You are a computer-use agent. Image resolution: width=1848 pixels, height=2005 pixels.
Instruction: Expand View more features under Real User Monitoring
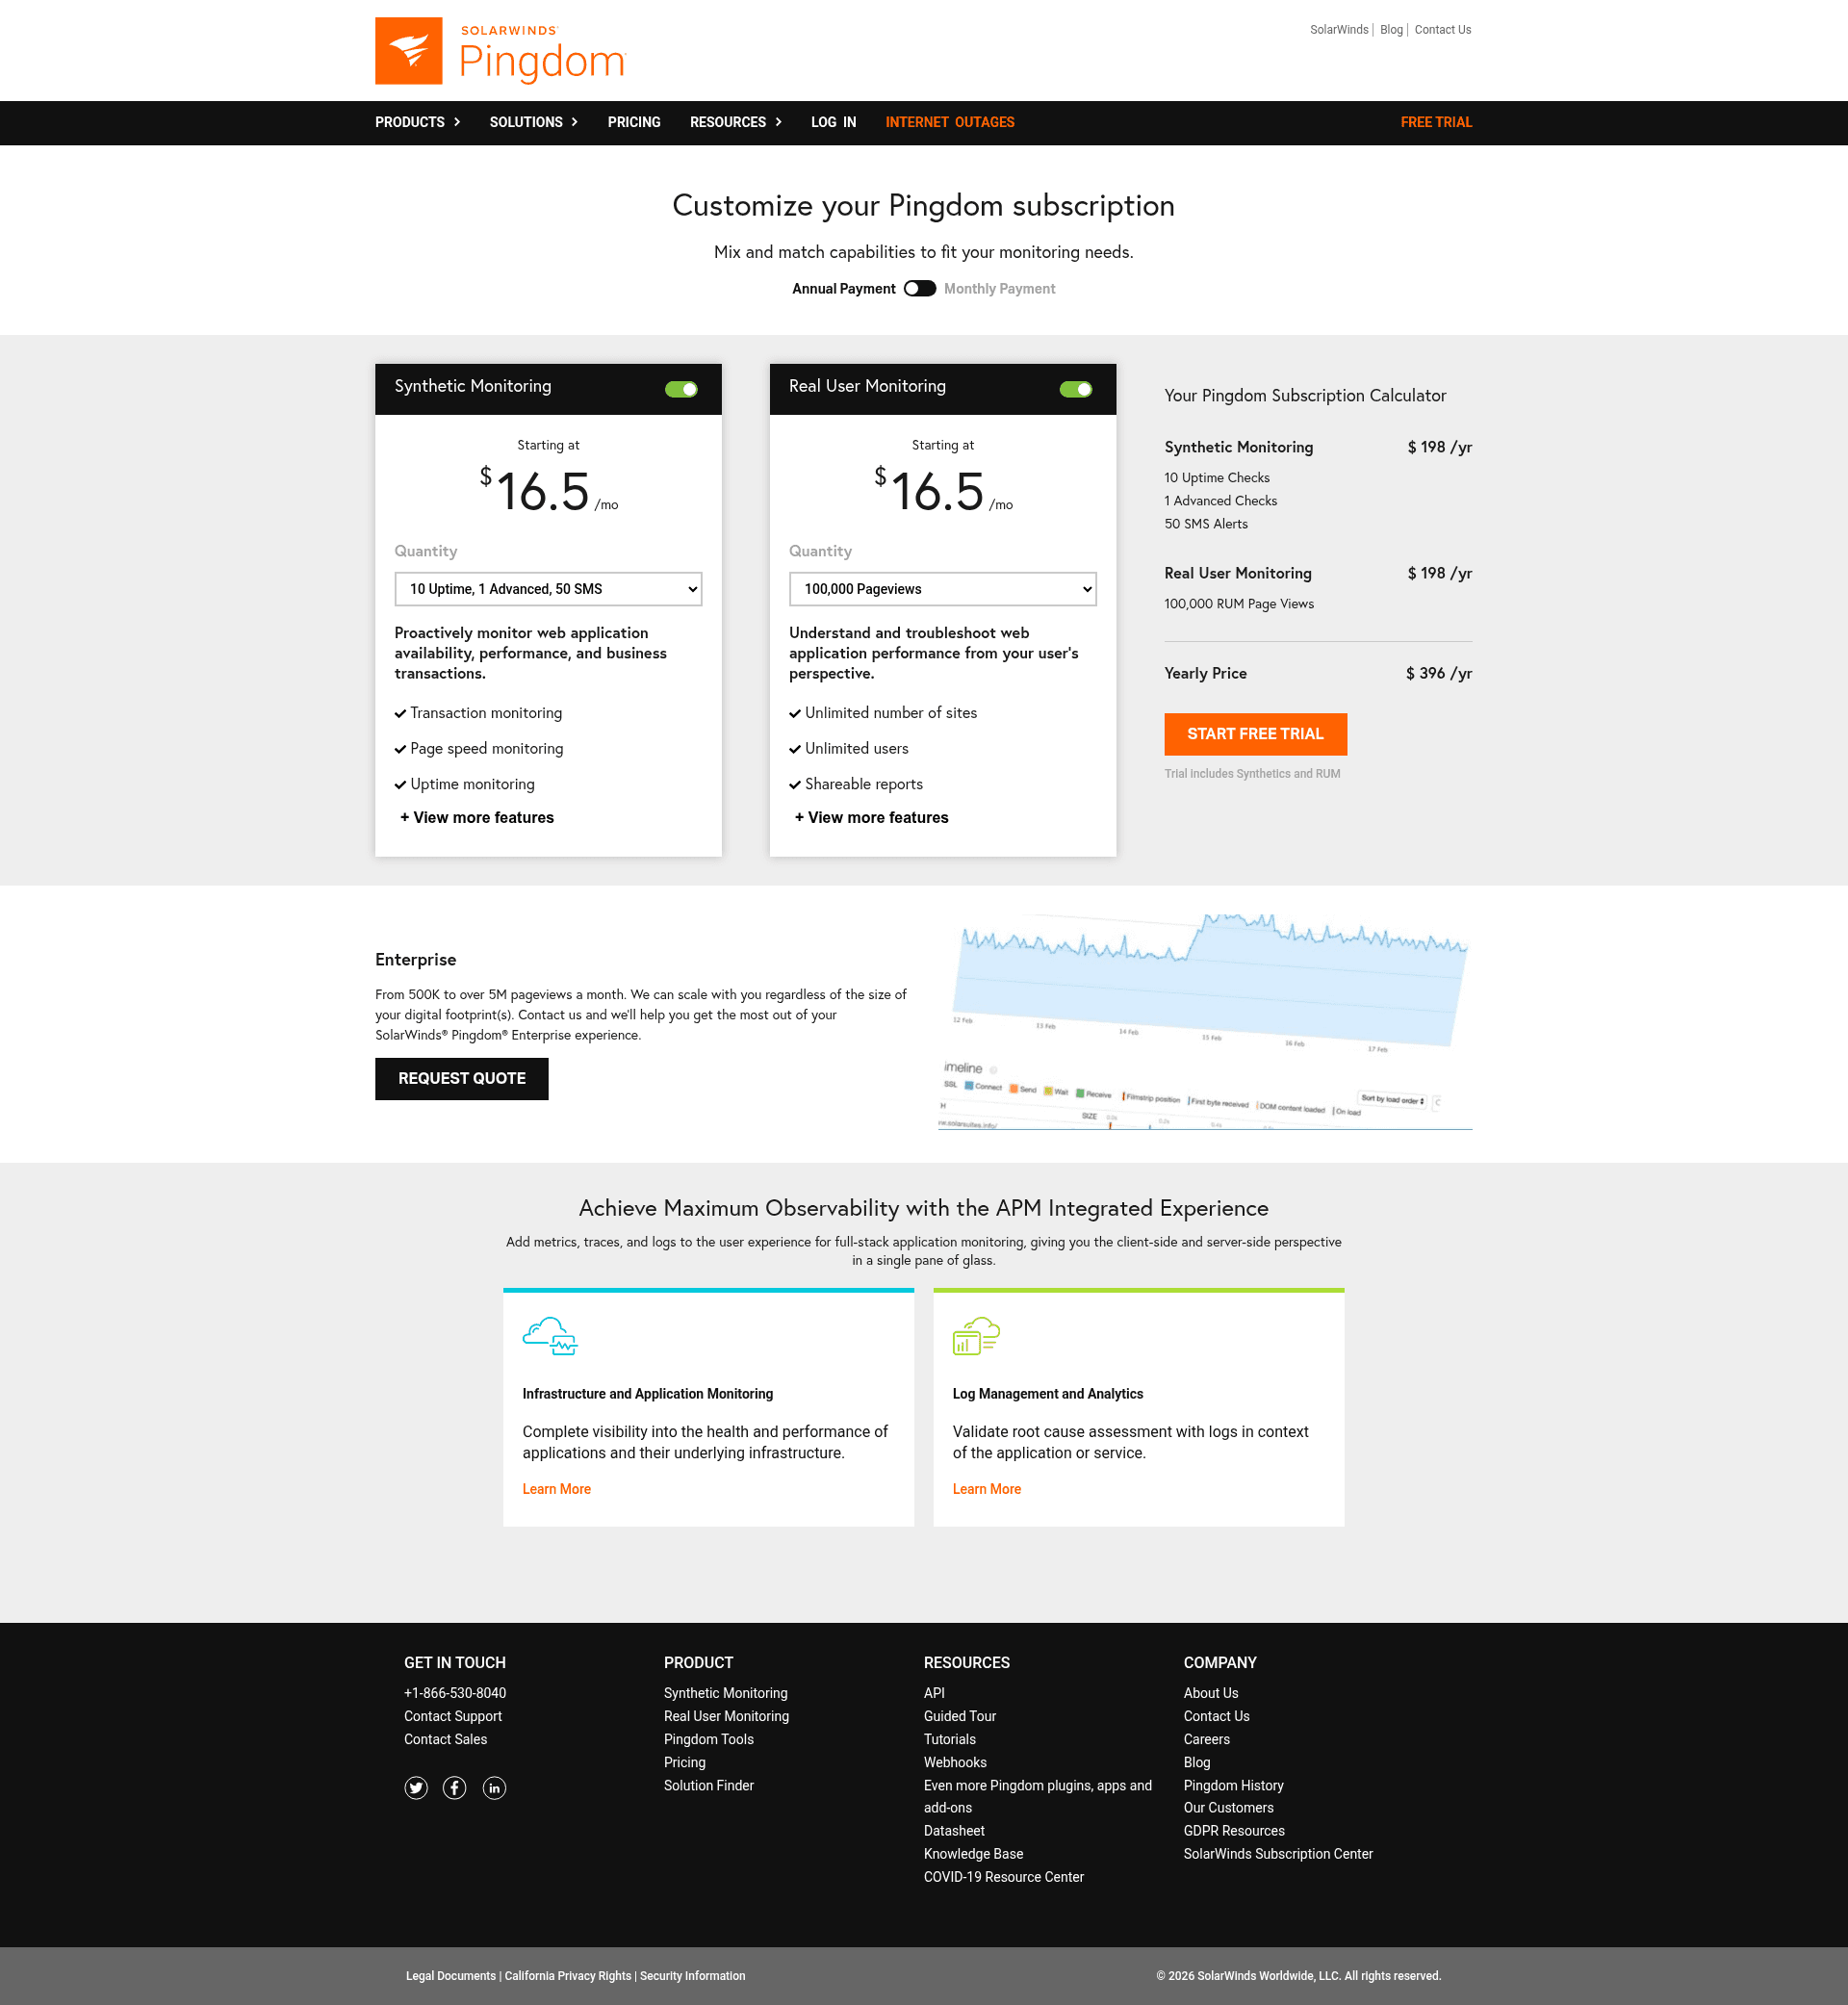(x=872, y=818)
